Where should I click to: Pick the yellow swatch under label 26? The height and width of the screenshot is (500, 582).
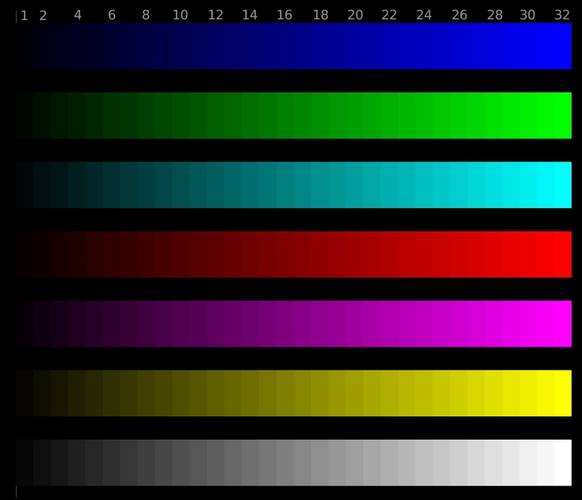(459, 393)
